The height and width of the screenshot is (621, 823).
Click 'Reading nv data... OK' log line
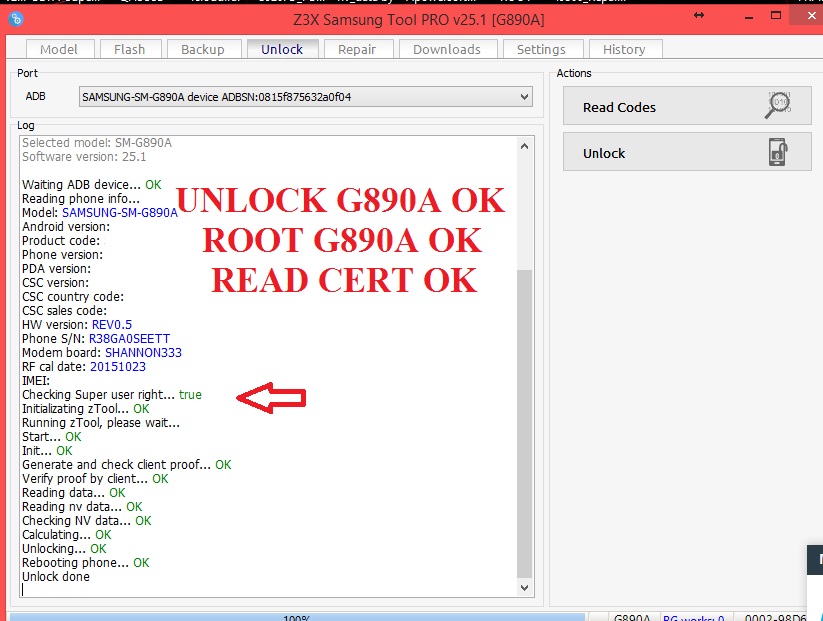point(82,507)
